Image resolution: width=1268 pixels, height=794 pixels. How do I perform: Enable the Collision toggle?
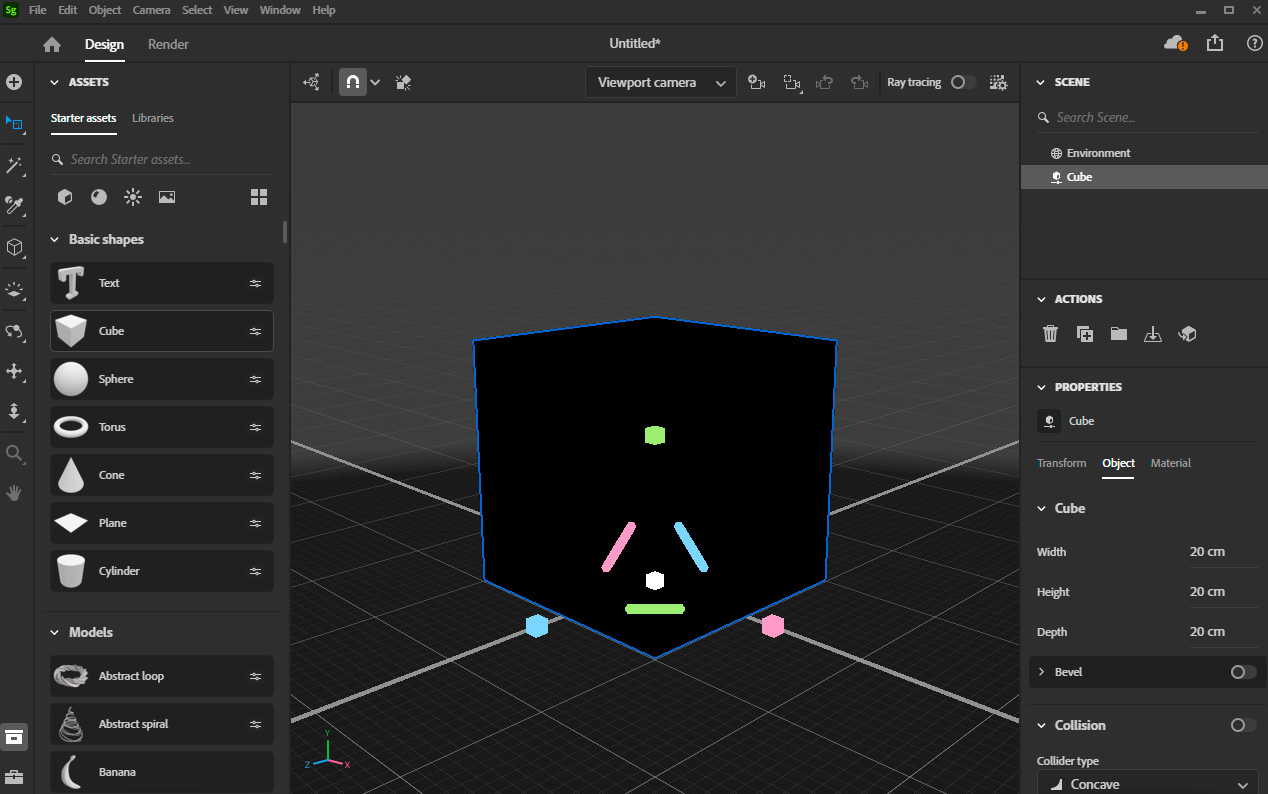click(1242, 725)
